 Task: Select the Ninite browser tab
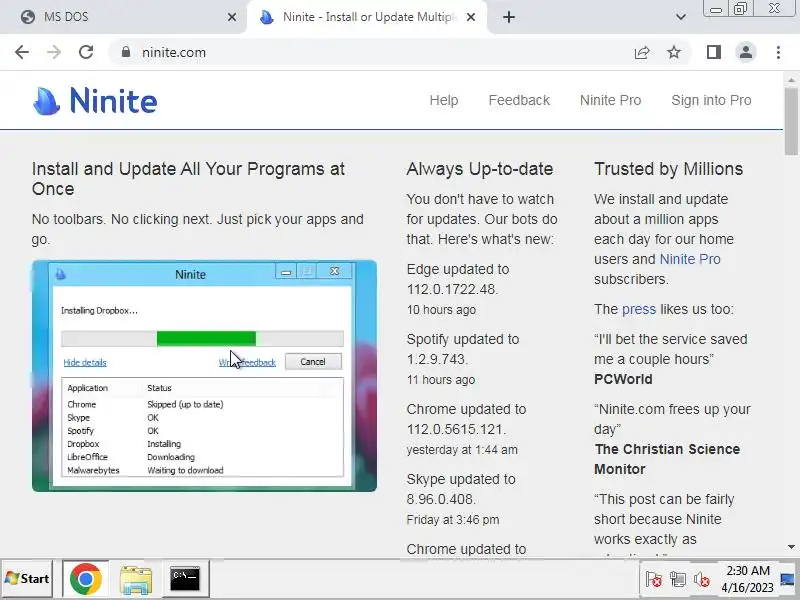tap(367, 17)
